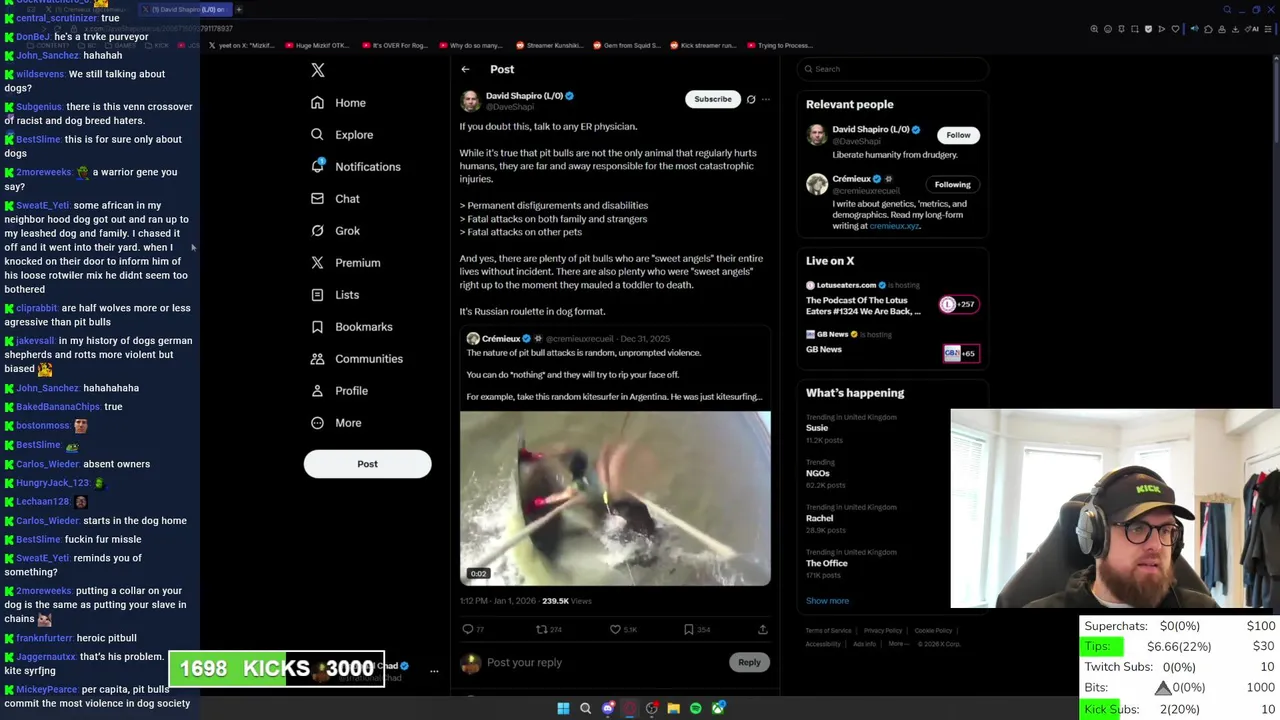
Task: Open File Explorer from the taskbar
Action: click(673, 709)
